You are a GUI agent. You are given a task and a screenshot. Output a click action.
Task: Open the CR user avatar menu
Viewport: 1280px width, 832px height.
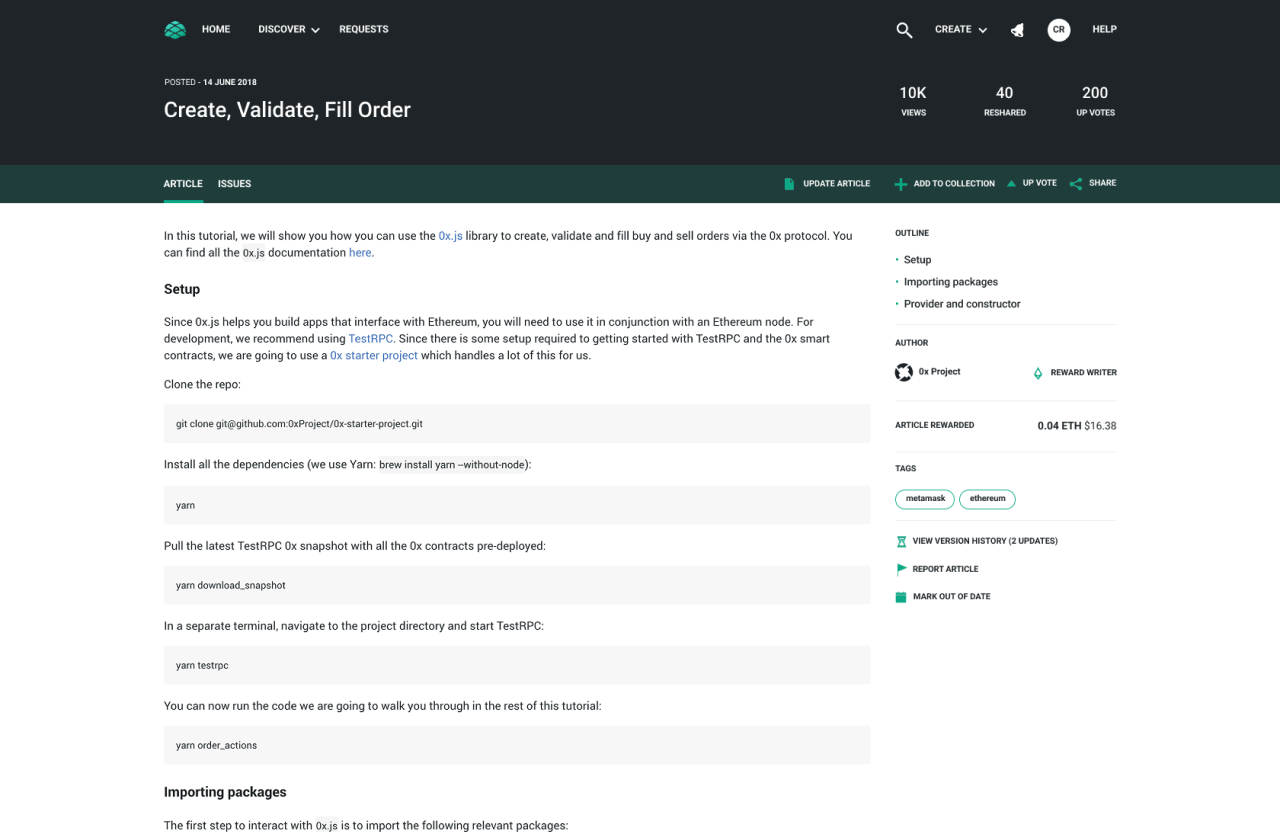coord(1058,30)
